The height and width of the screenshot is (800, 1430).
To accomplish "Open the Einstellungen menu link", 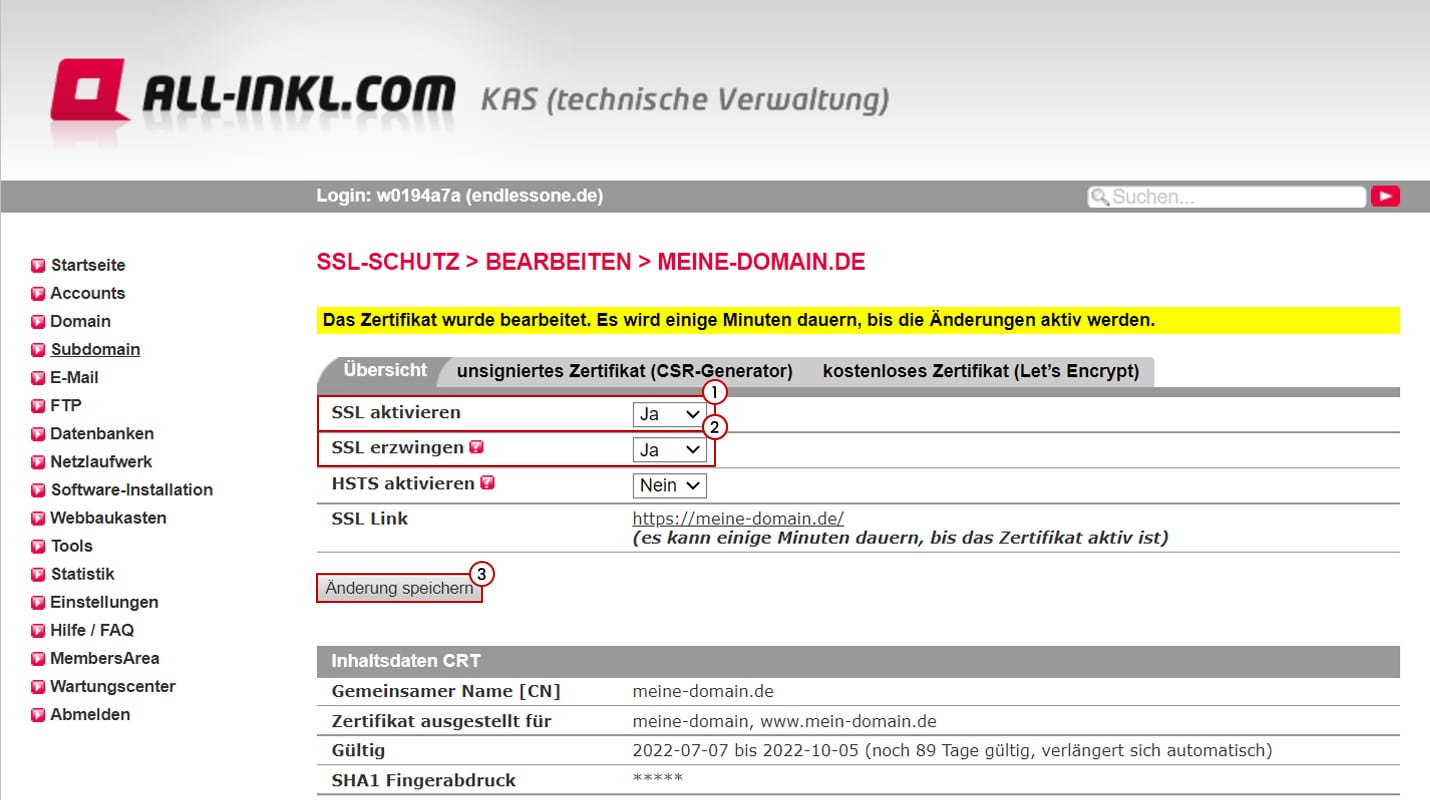I will [105, 601].
